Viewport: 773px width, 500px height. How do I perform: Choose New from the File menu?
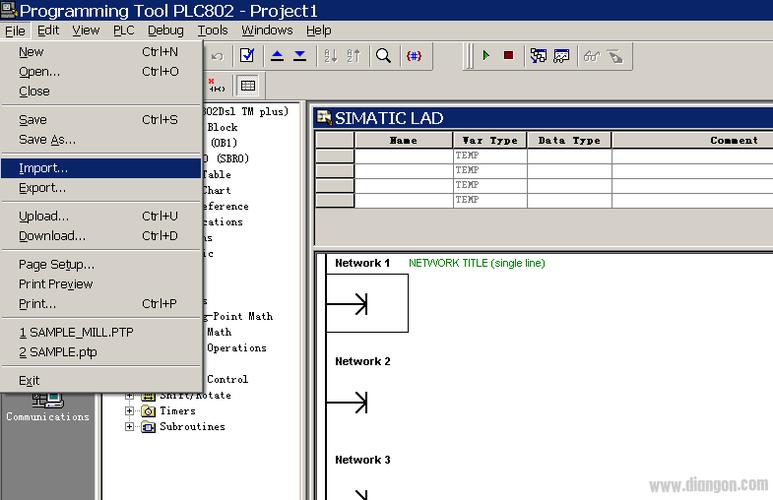pyautogui.click(x=101, y=52)
